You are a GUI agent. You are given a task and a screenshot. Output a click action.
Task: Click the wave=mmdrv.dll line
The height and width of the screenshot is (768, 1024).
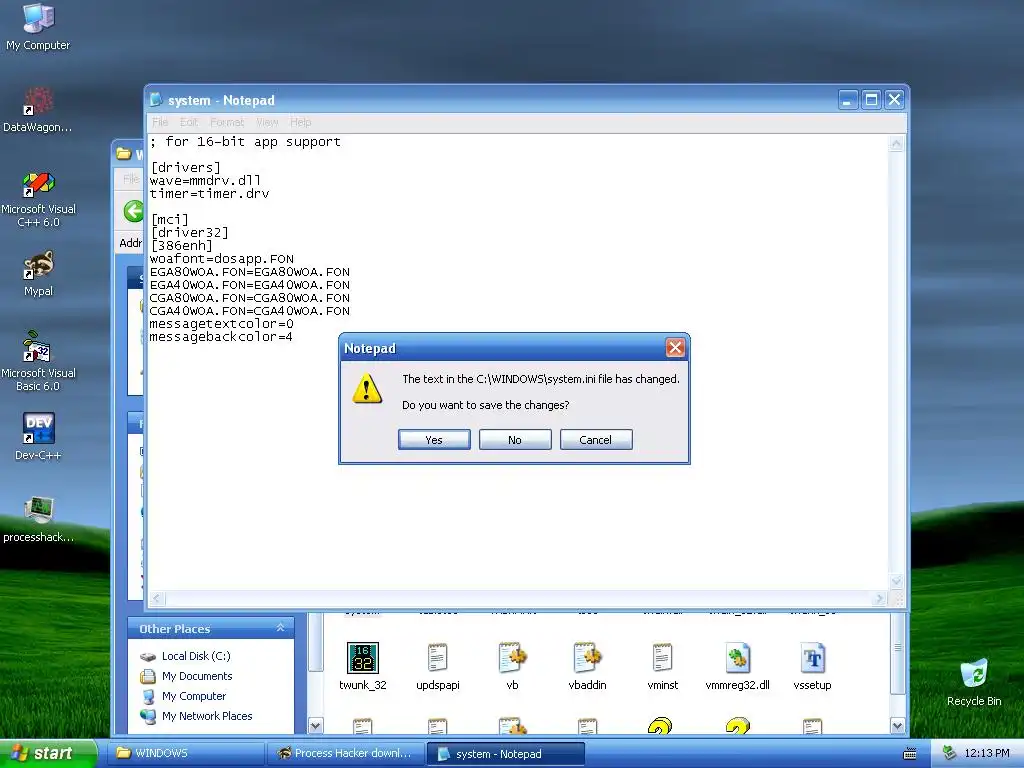(x=205, y=180)
